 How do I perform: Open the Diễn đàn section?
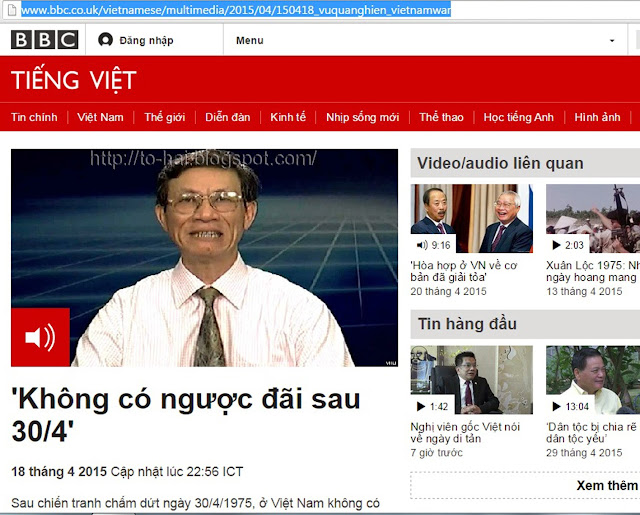pyautogui.click(x=228, y=117)
